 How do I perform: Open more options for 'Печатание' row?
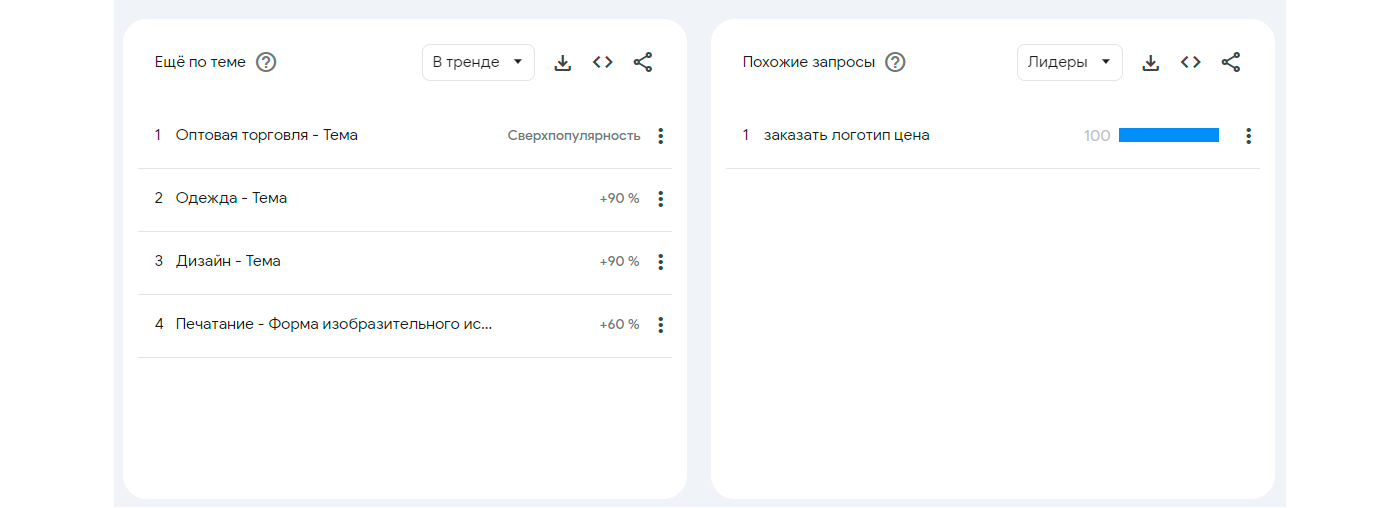click(660, 325)
